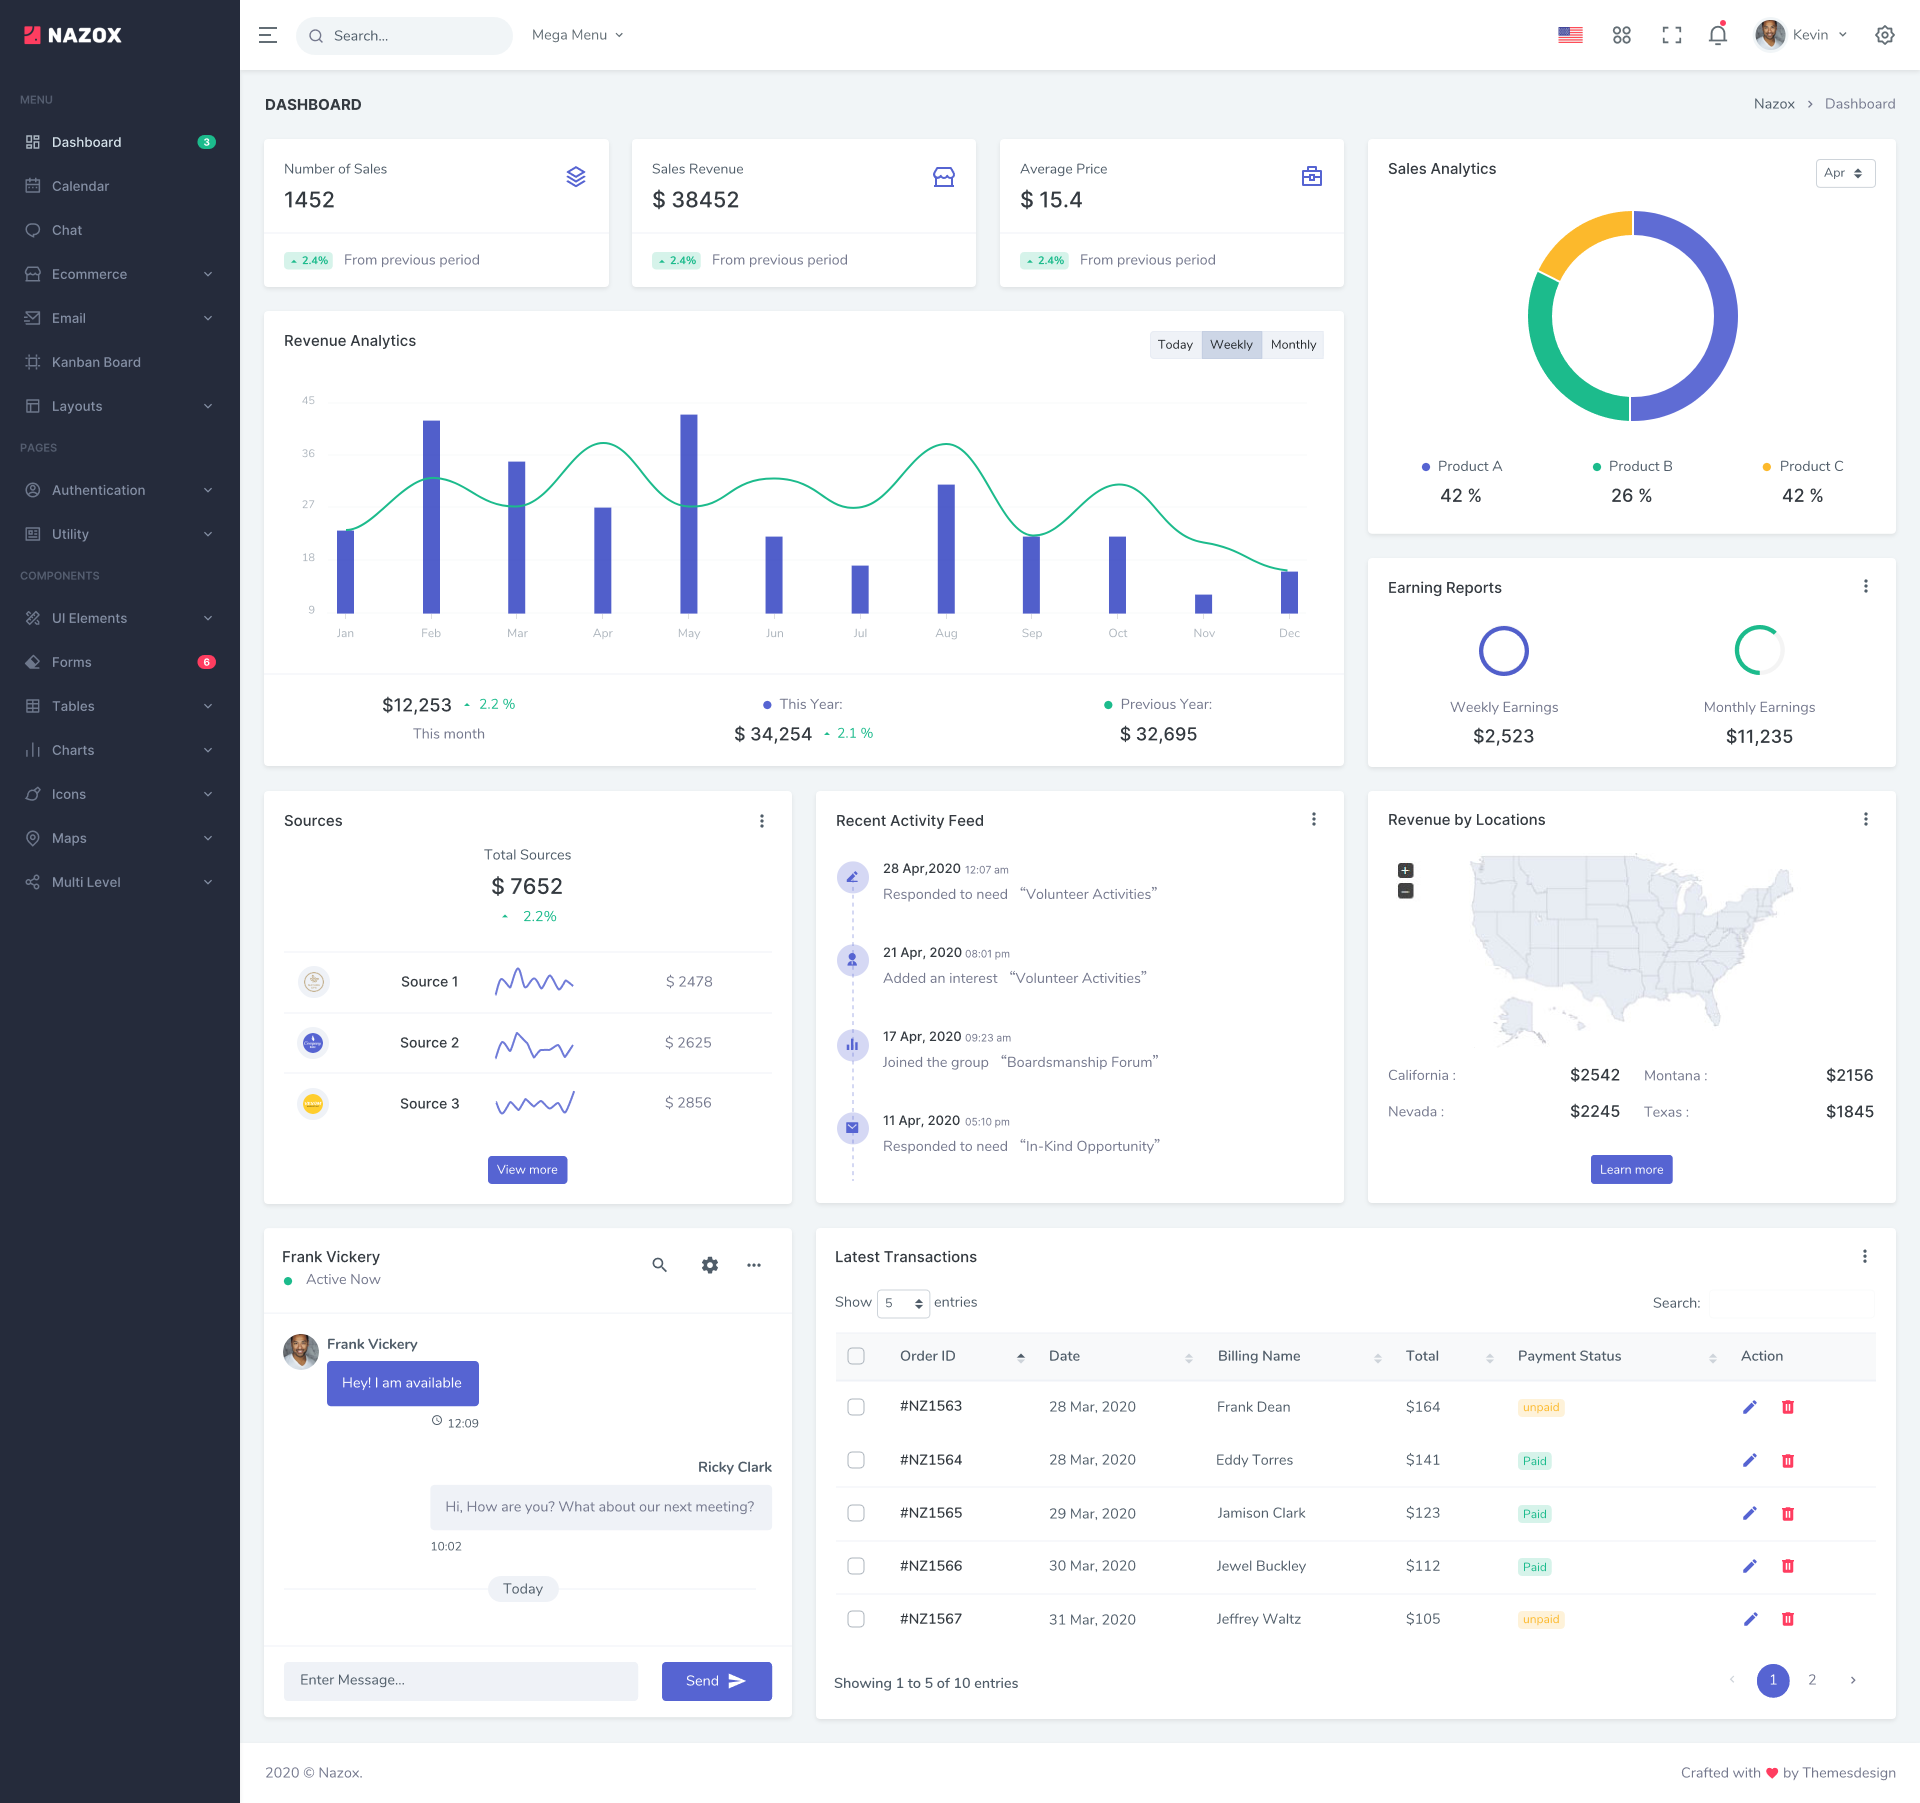Toggle the select-all checkbox in table header
Viewport: 1920px width, 1803px height.
pos(856,1356)
